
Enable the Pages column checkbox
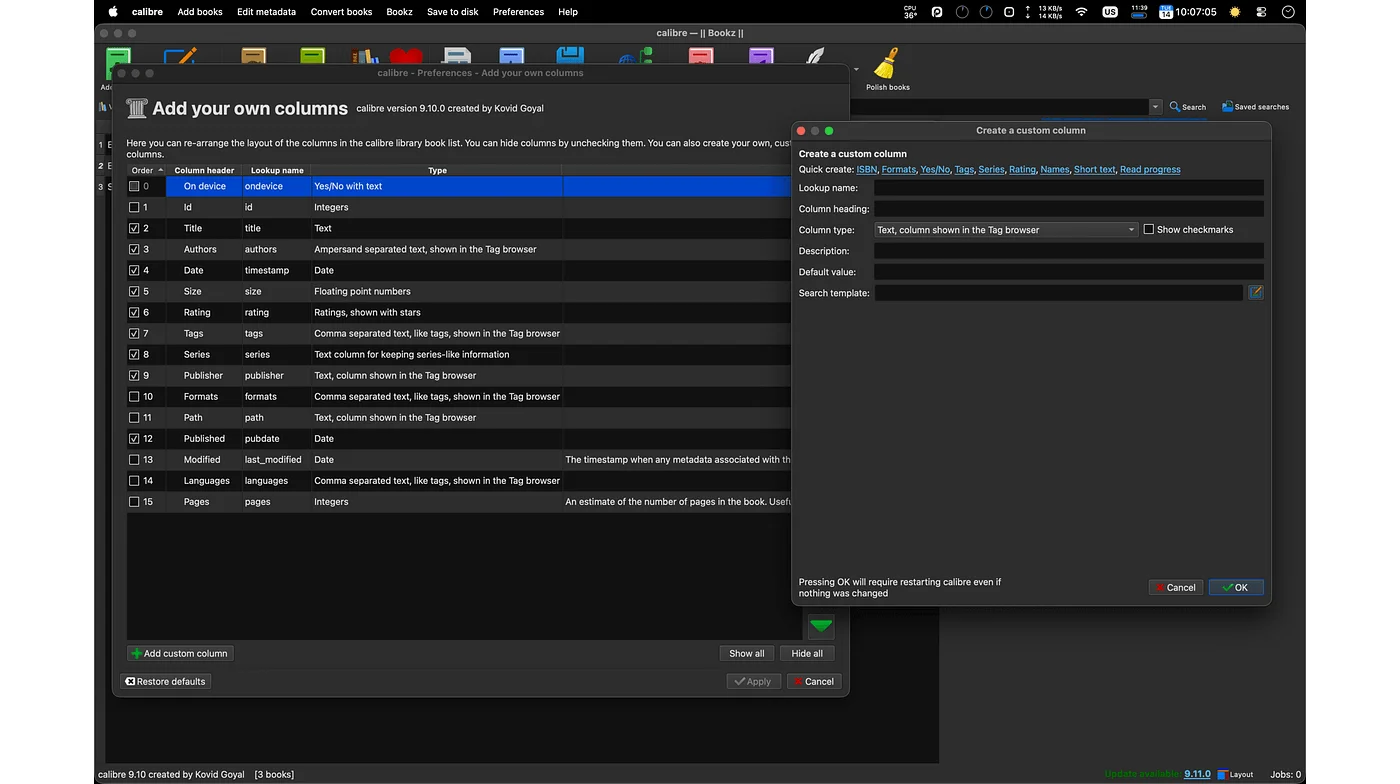pos(134,501)
